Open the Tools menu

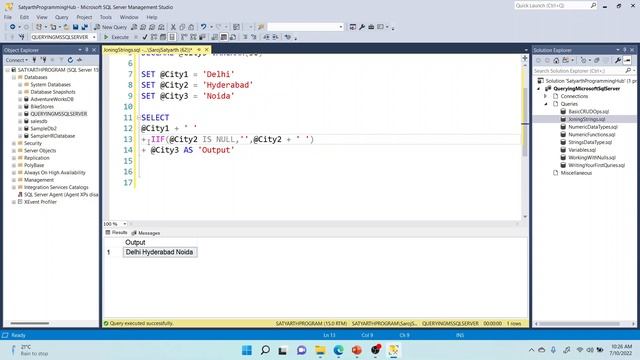point(106,17)
